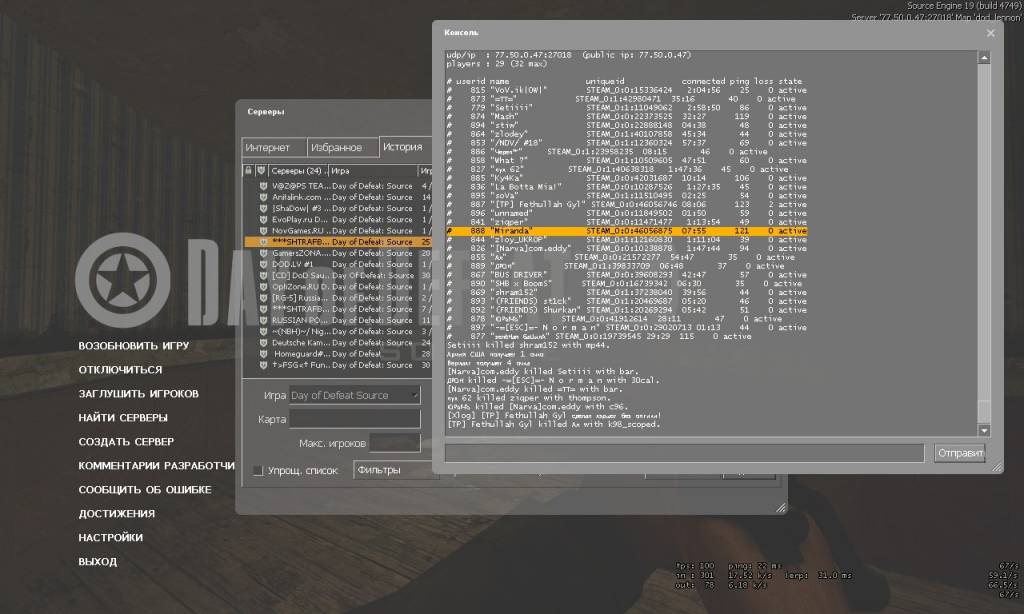
Task: Click shield icon of OpliZone.RU server row
Action: pyautogui.click(x=263, y=287)
